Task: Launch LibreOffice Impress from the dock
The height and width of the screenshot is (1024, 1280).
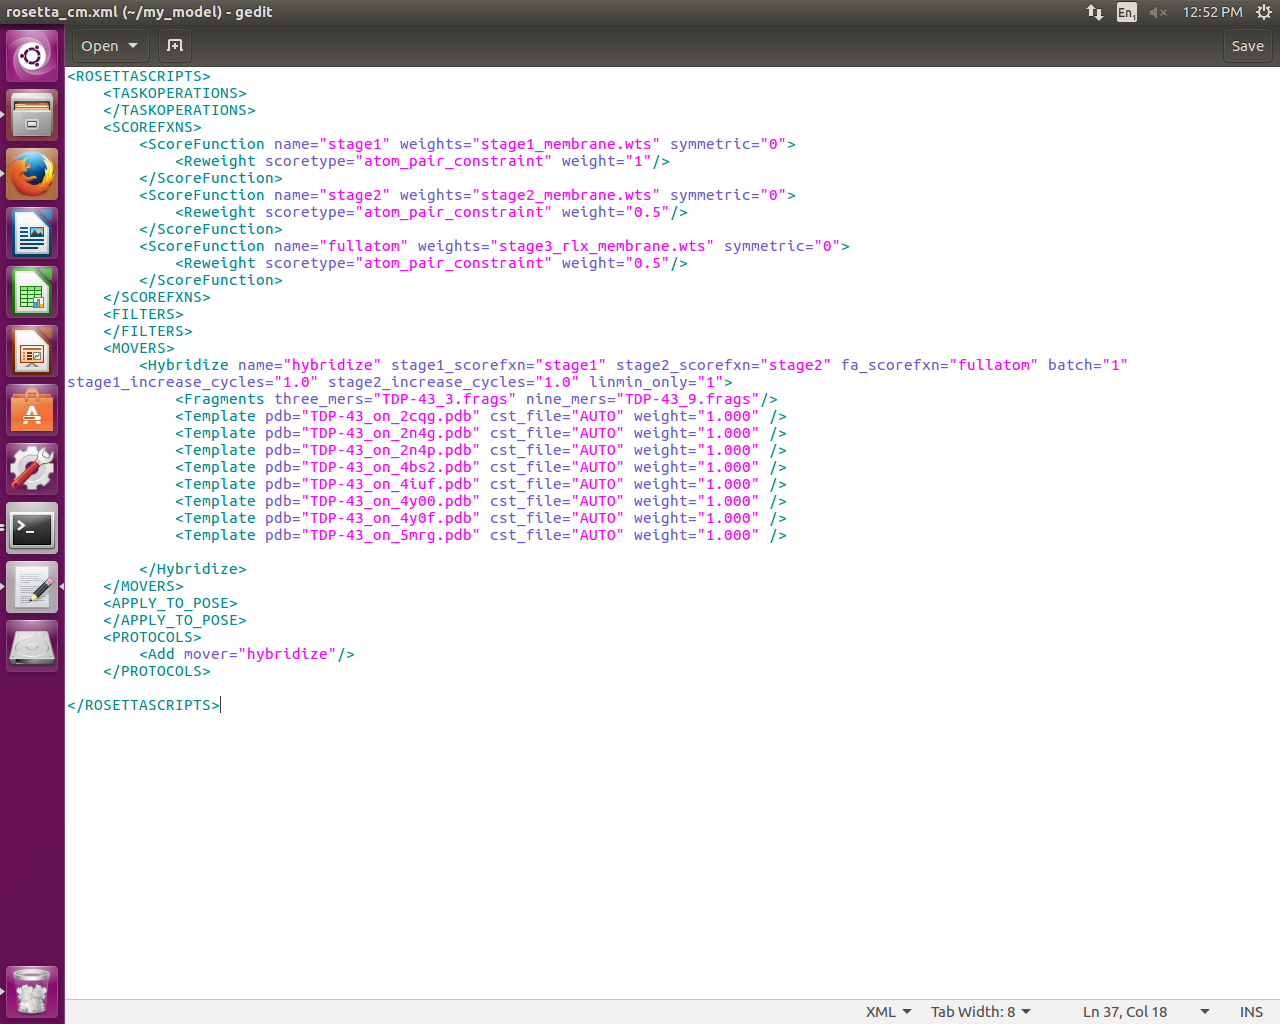Action: (x=32, y=352)
